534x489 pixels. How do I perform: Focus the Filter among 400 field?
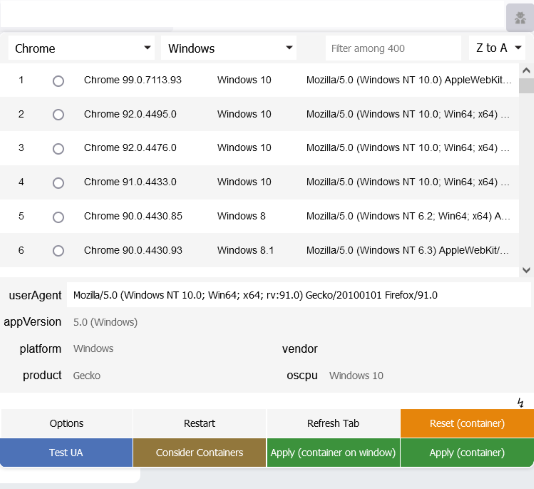pos(393,48)
